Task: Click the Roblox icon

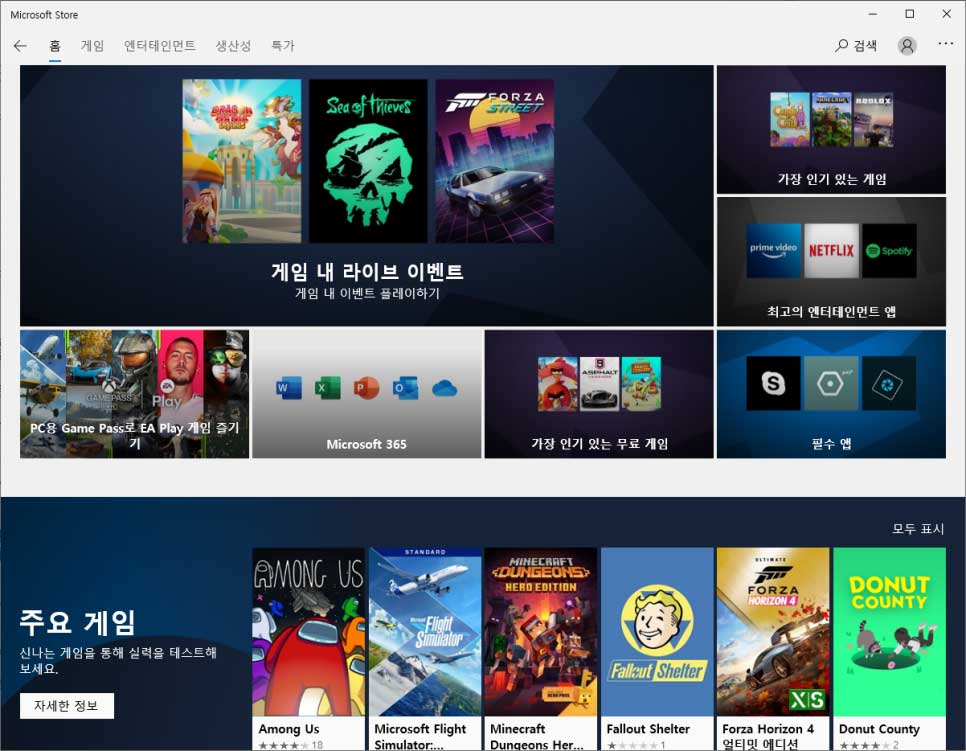Action: point(873,120)
